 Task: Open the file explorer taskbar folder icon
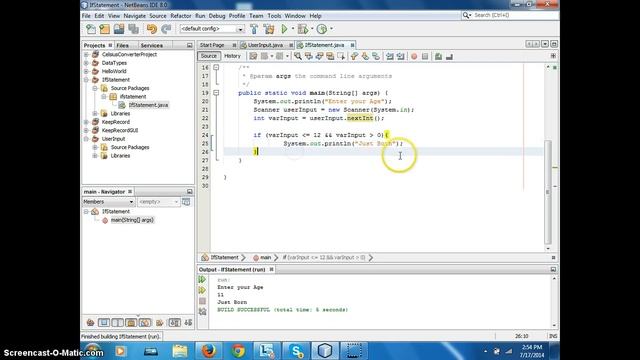(180, 351)
